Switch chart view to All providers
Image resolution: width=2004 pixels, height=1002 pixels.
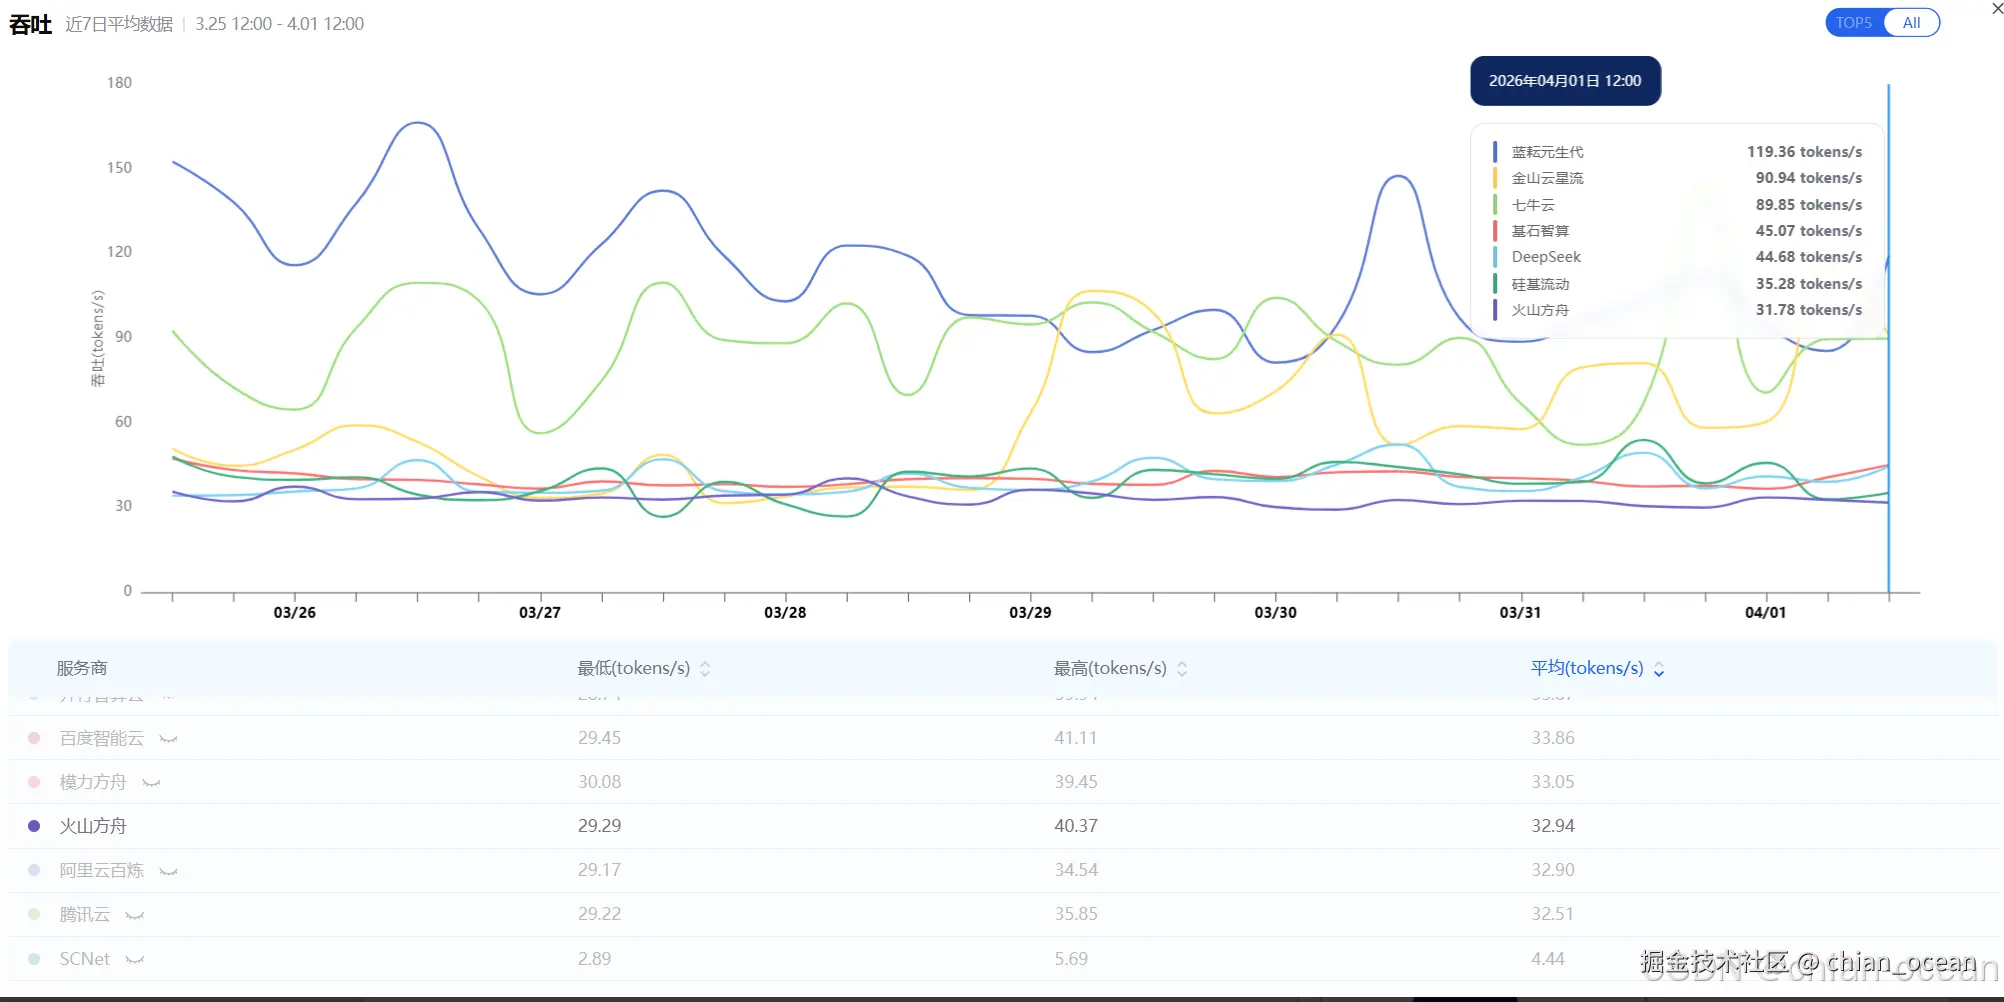(1911, 23)
